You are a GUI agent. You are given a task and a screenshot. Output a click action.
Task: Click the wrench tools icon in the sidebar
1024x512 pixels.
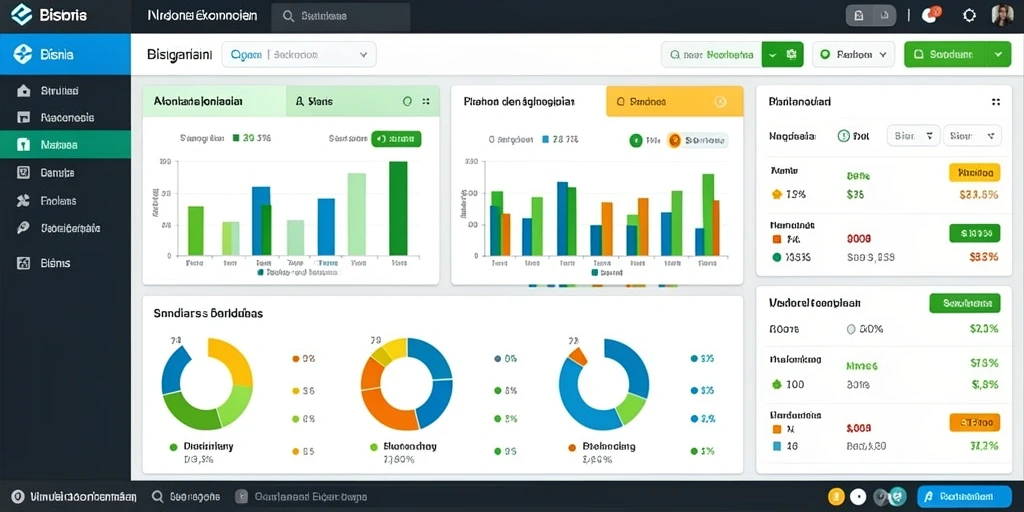tap(24, 200)
